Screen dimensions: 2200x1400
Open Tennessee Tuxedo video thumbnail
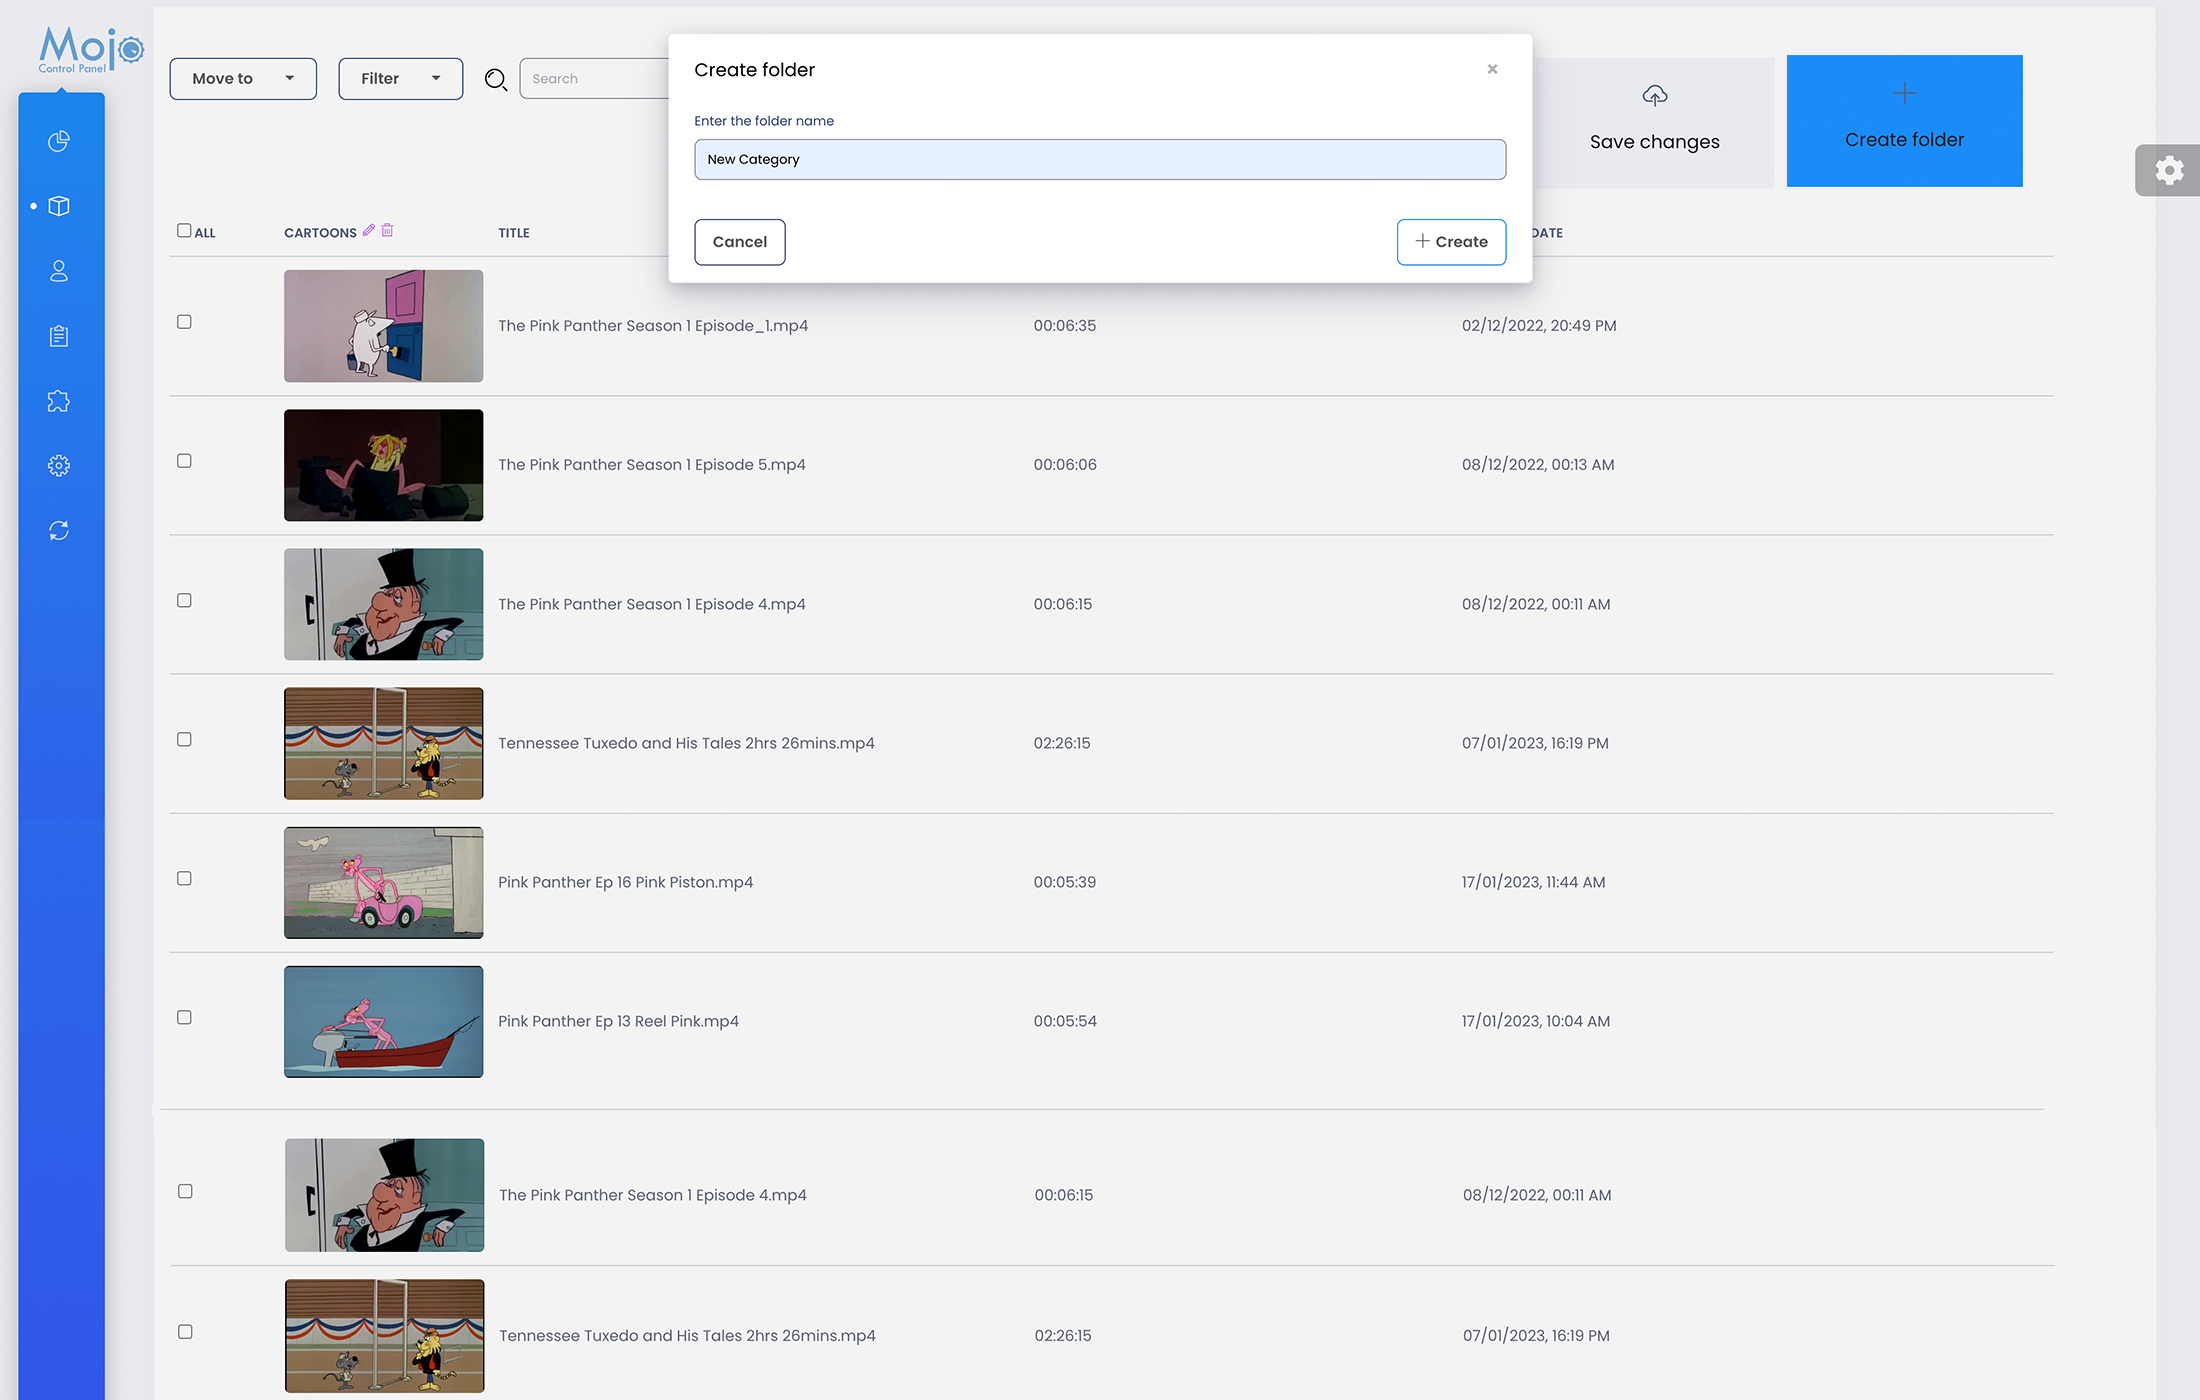click(x=383, y=743)
